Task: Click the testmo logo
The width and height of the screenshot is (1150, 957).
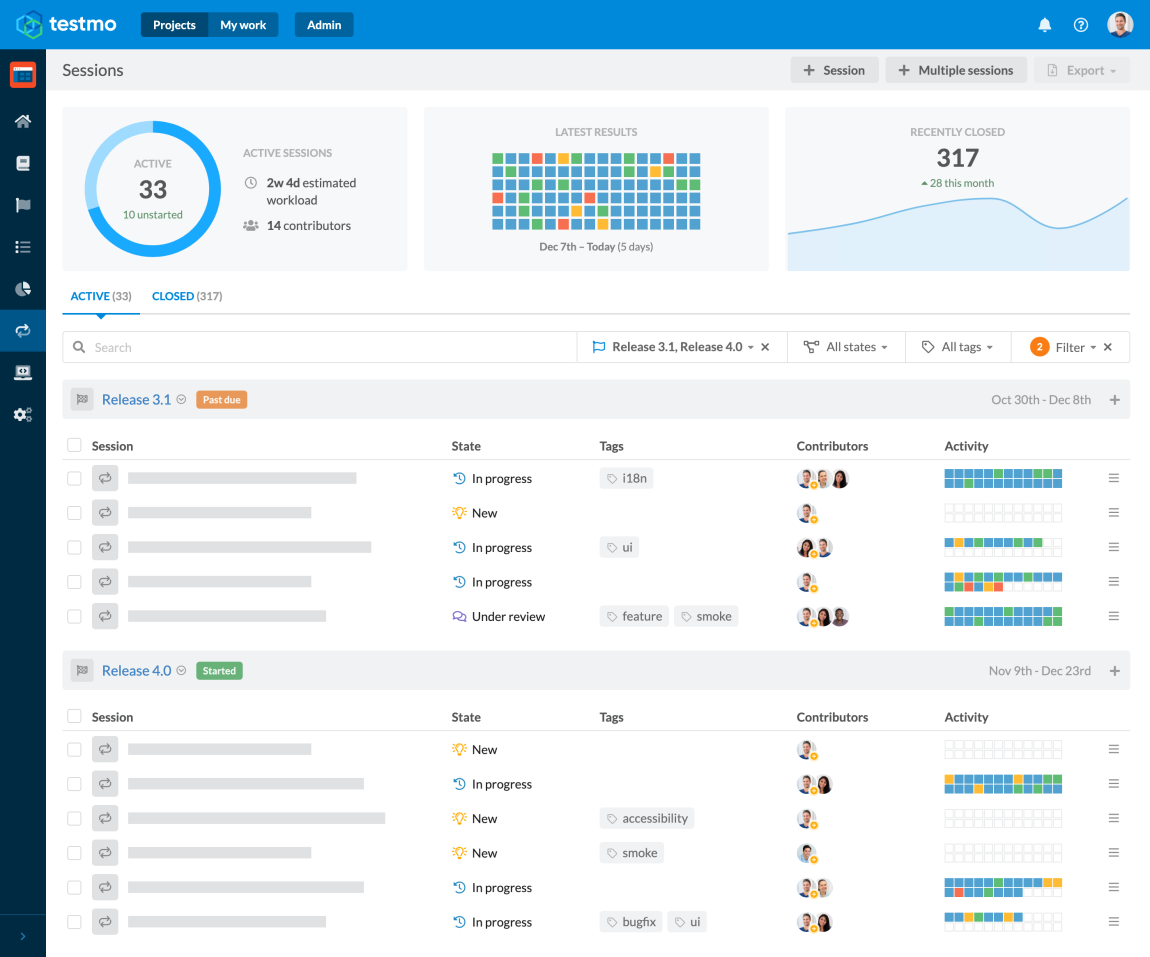Action: point(66,24)
